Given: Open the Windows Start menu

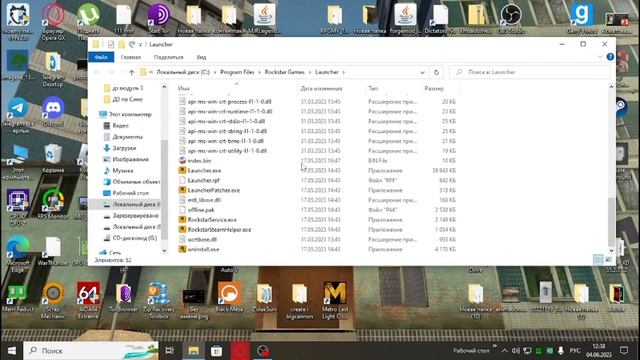Looking at the screenshot, I should click(11, 351).
